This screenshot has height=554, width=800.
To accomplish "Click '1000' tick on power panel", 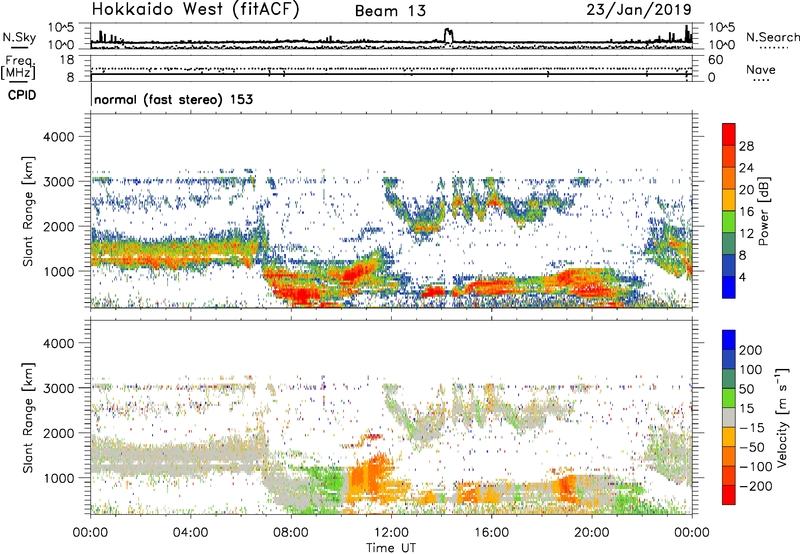I will [x=58, y=271].
